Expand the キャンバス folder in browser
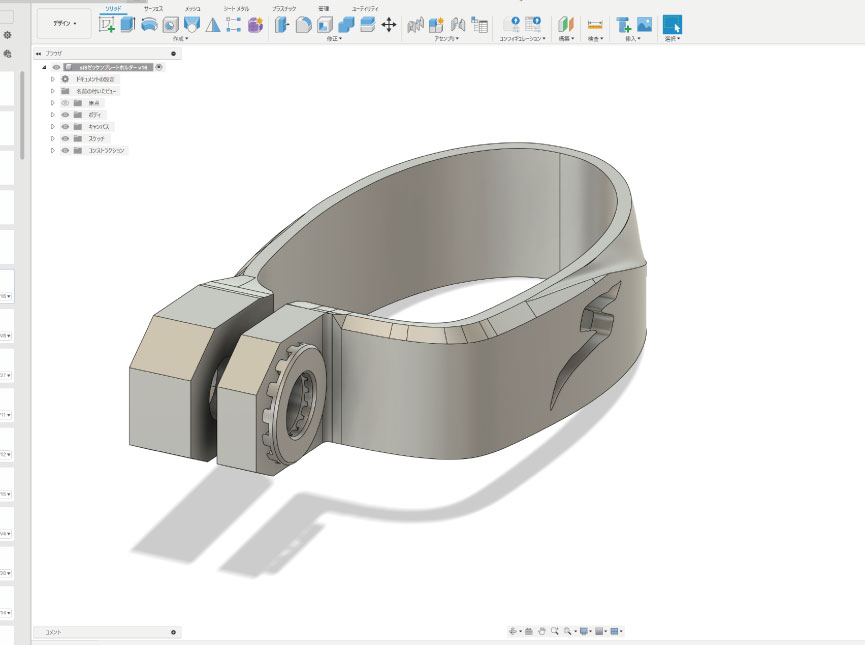Viewport: 865px width, 645px height. (x=52, y=127)
